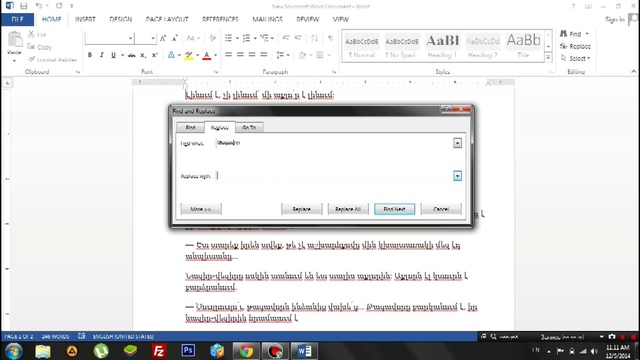Expand underline style dropdown arrow
Image resolution: width=640 pixels, height=360 pixels.
point(122,55)
